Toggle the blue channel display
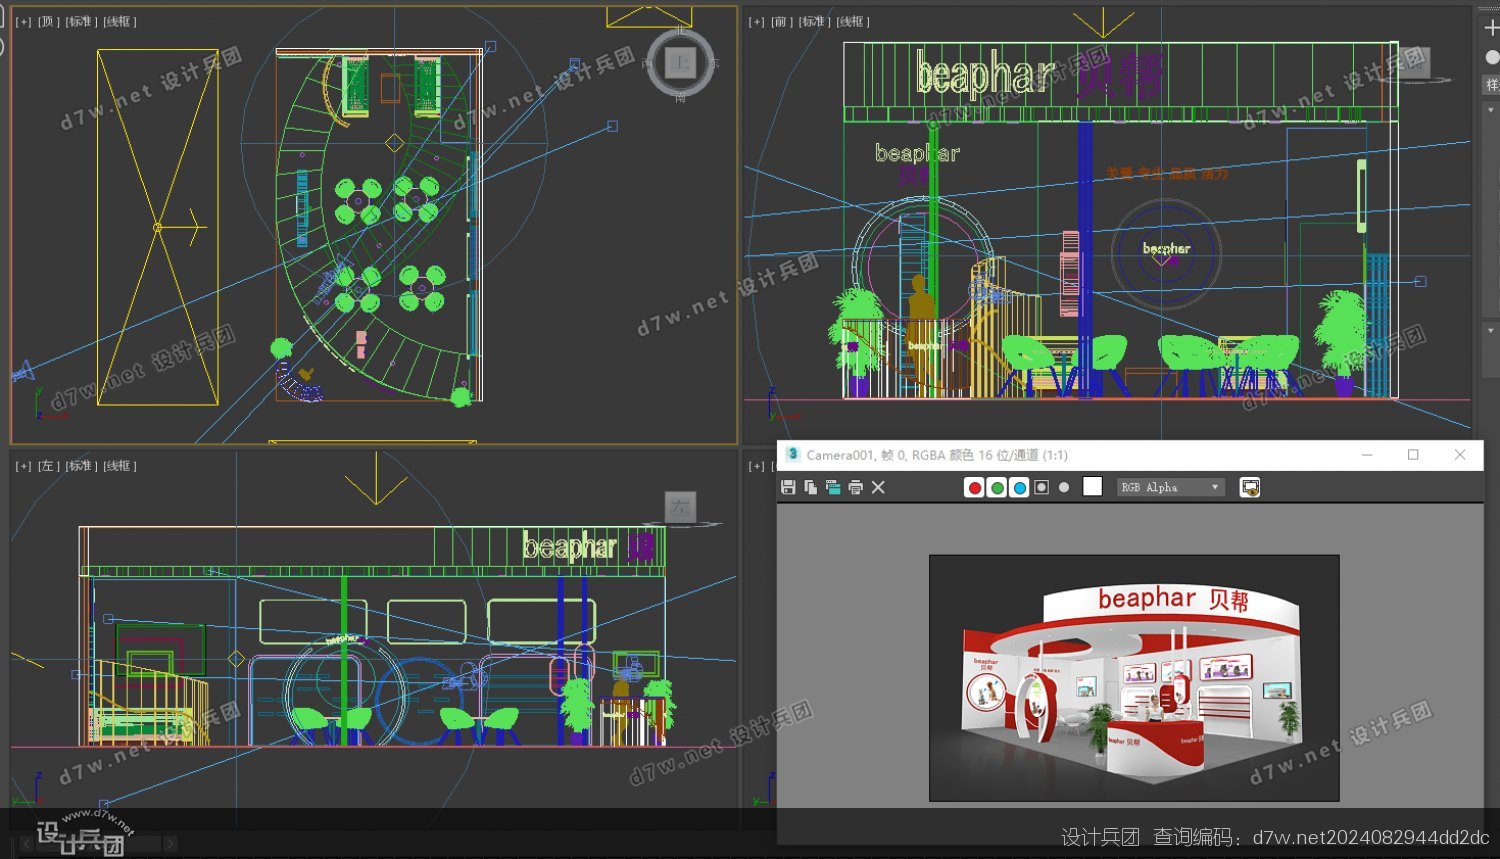The width and height of the screenshot is (1500, 859). [x=1019, y=487]
